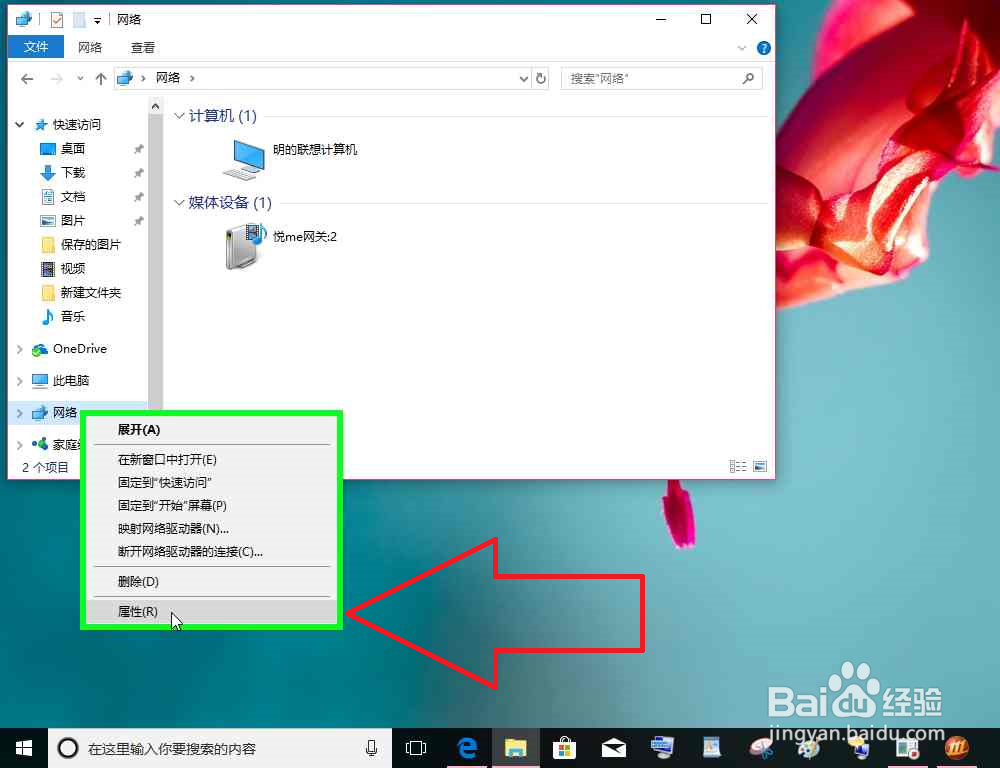
Task: Open OneDrive from the sidebar
Action: pyautogui.click(x=80, y=349)
